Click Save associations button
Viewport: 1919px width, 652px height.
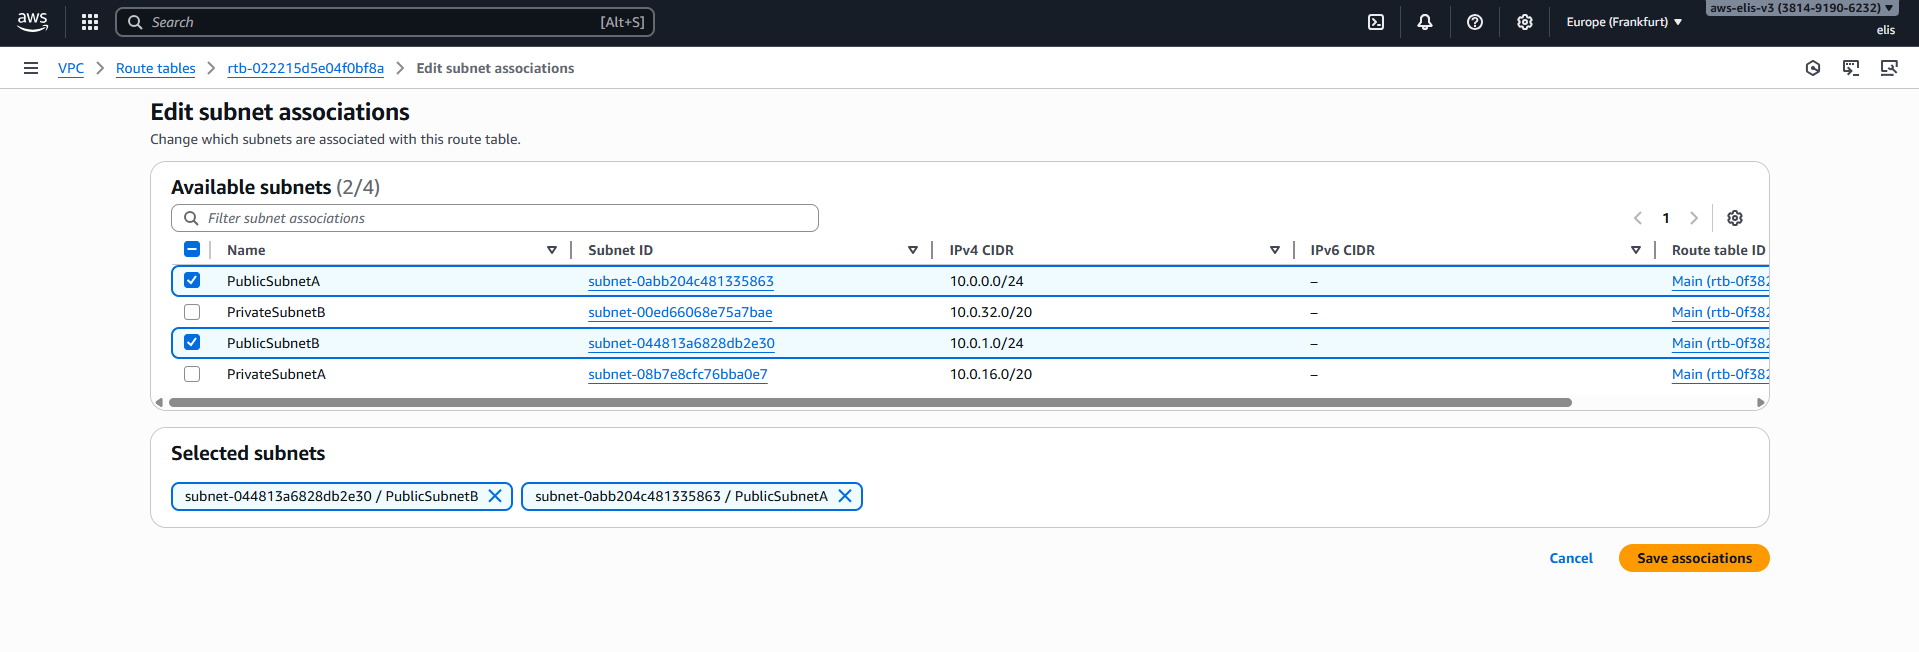tap(1694, 558)
